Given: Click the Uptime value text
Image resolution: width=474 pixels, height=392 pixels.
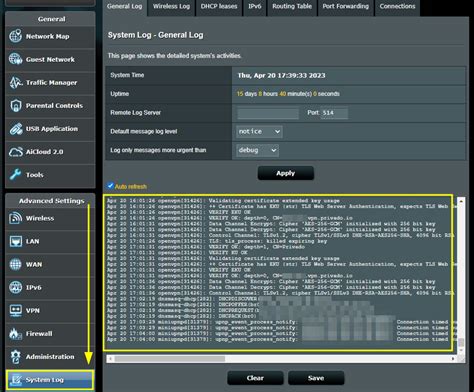Looking at the screenshot, I should [288, 94].
